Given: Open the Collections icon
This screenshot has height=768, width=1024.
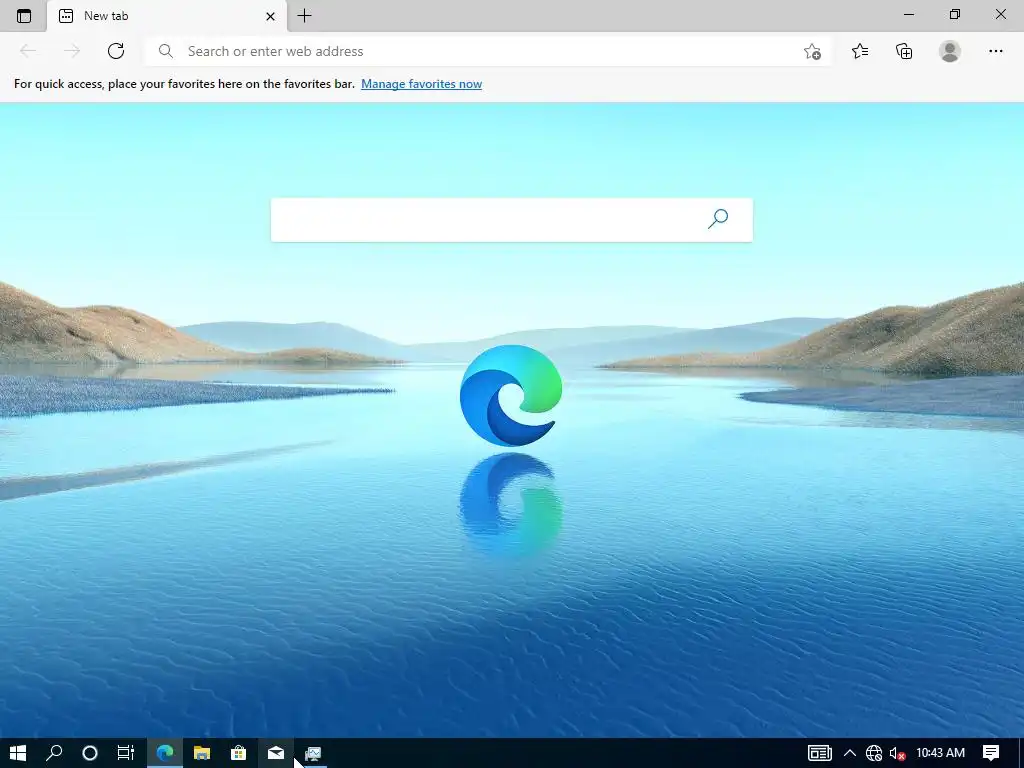Looking at the screenshot, I should (904, 51).
